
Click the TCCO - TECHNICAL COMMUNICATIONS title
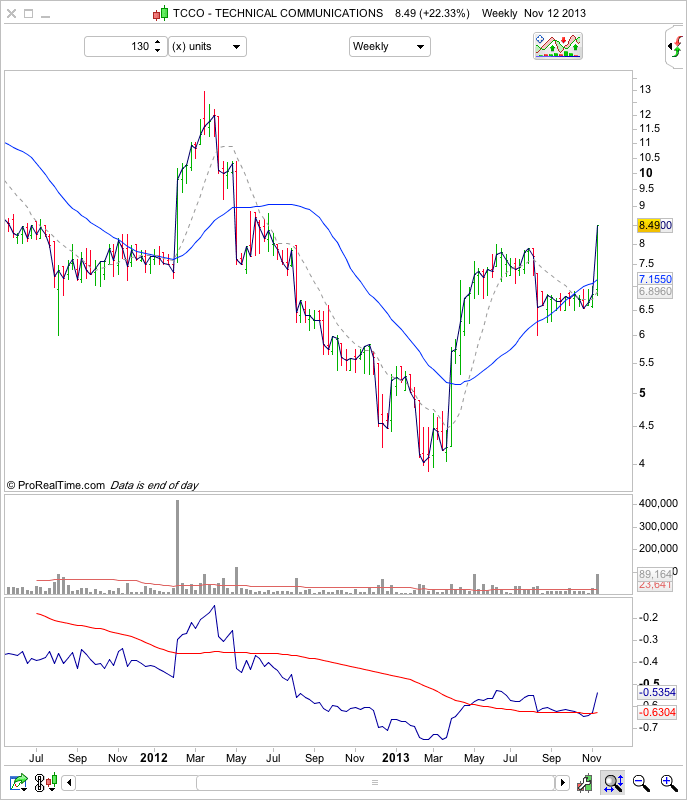click(x=277, y=13)
